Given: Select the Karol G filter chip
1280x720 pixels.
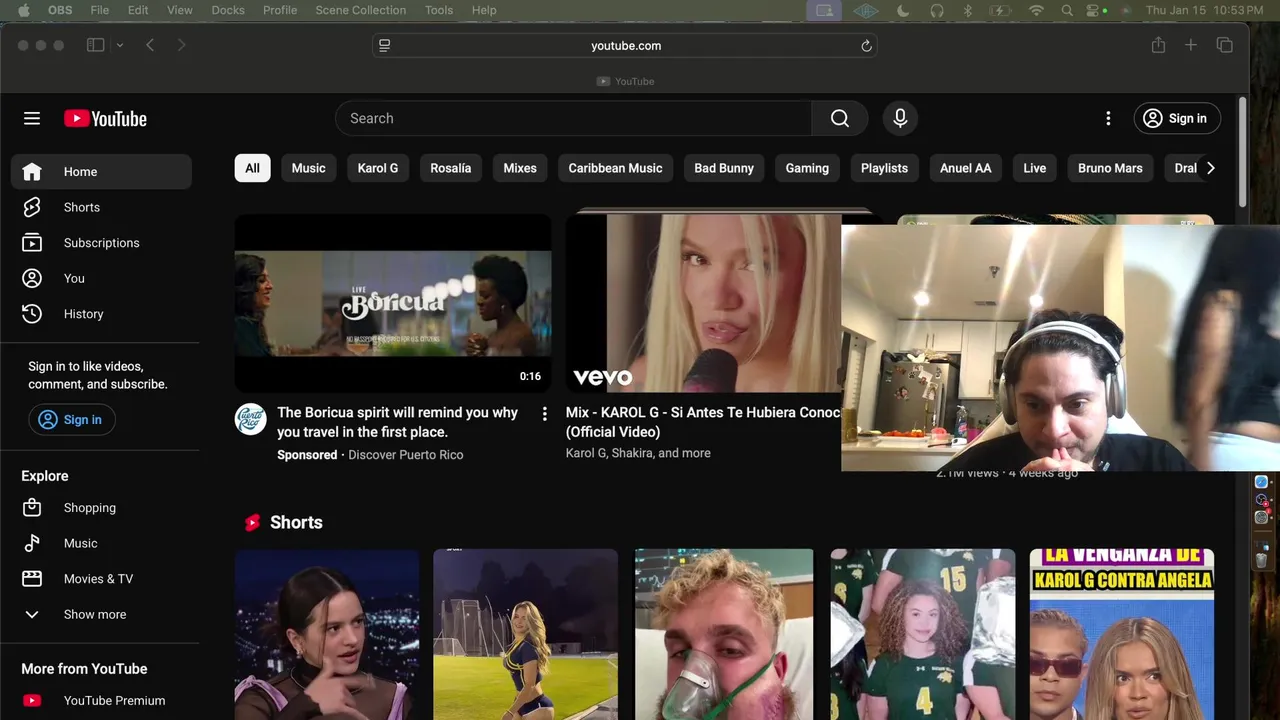Looking at the screenshot, I should 378,168.
